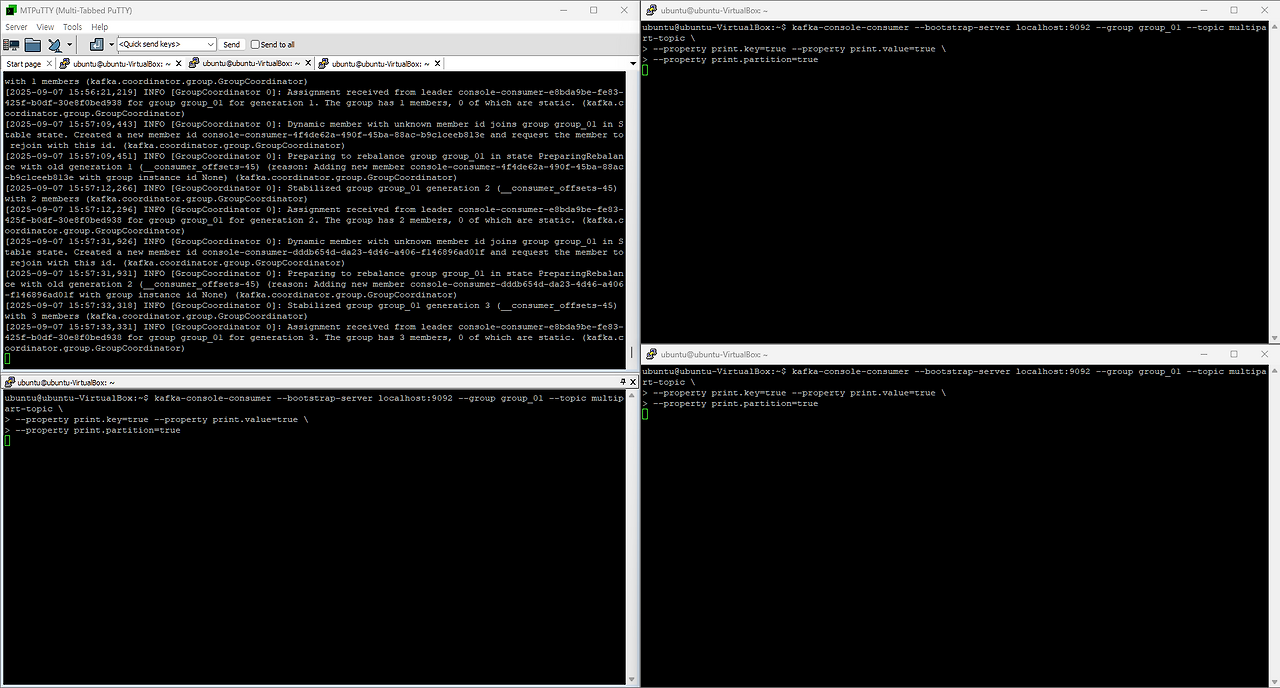Click the tab list dropdown arrow at tab bar end
This screenshot has width=1280, height=688.
pos(633,64)
